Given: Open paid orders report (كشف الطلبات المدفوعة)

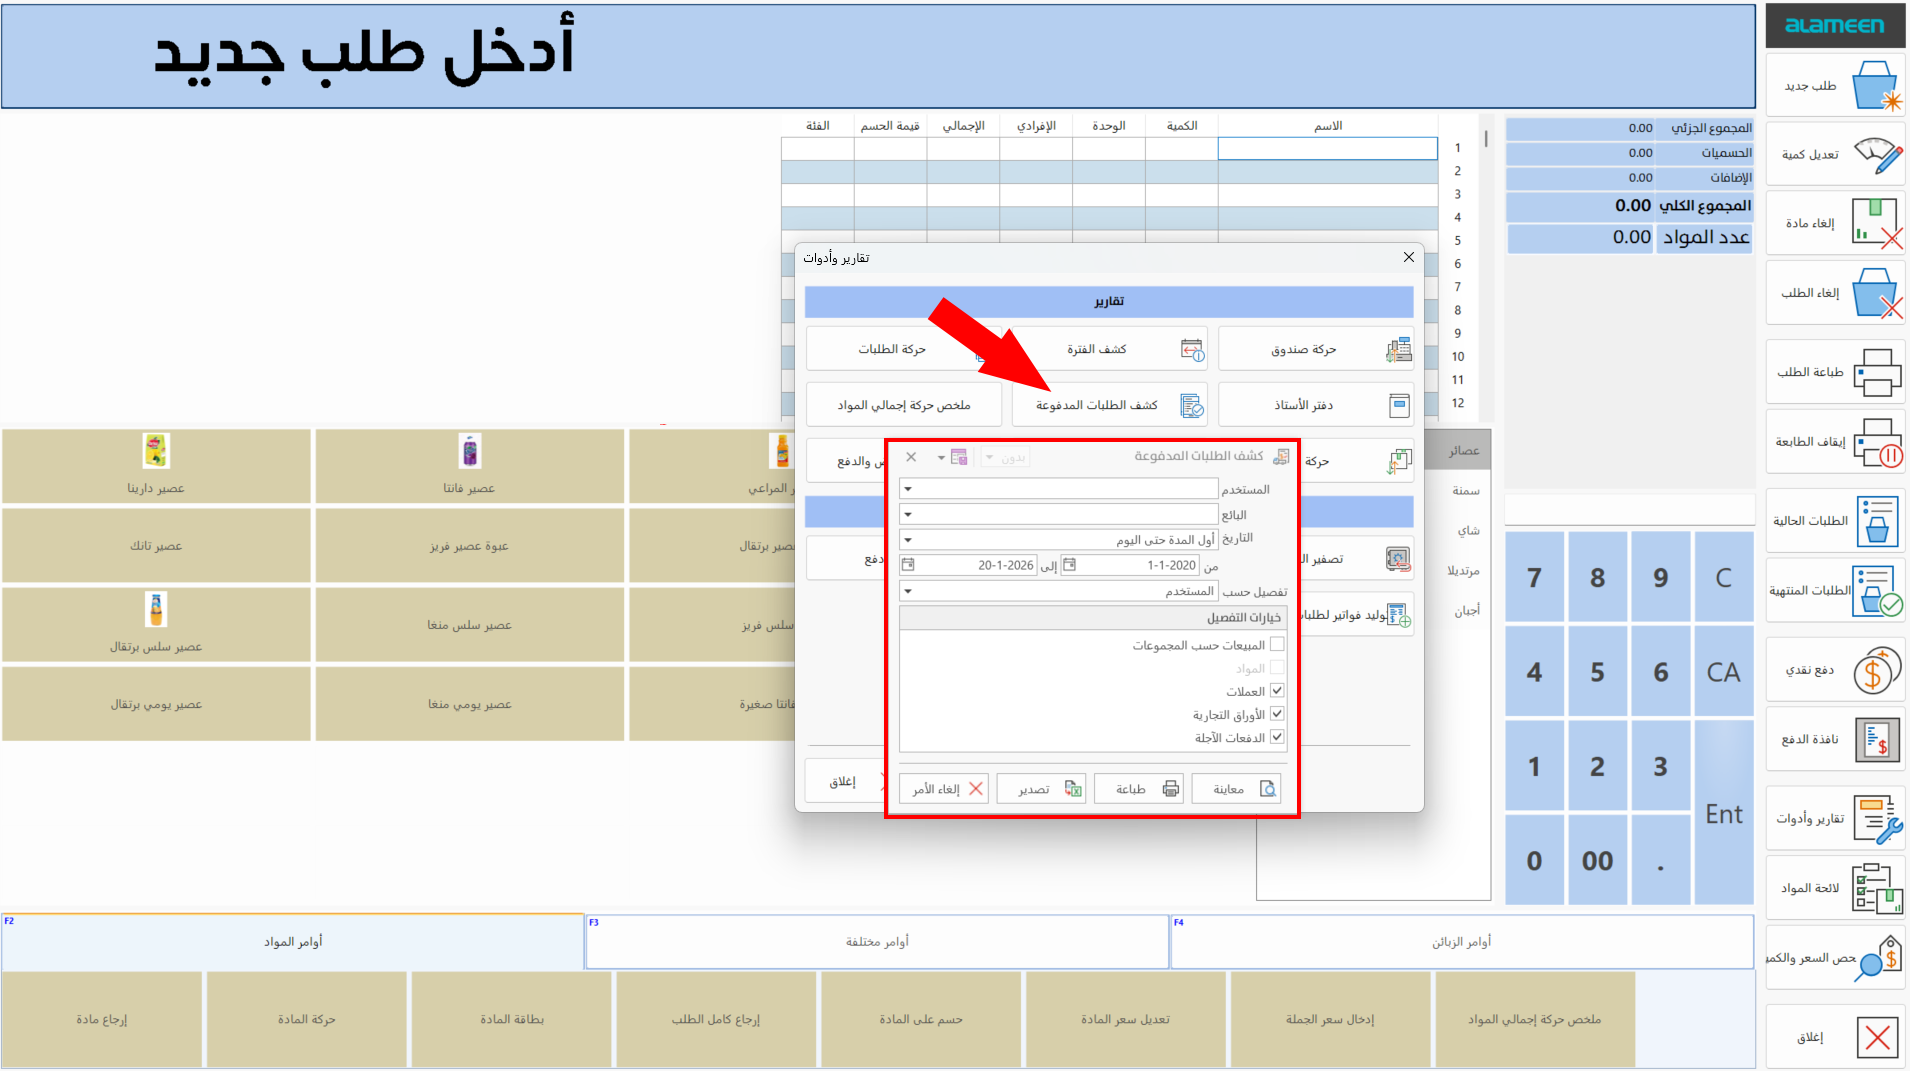Looking at the screenshot, I should [x=1108, y=405].
